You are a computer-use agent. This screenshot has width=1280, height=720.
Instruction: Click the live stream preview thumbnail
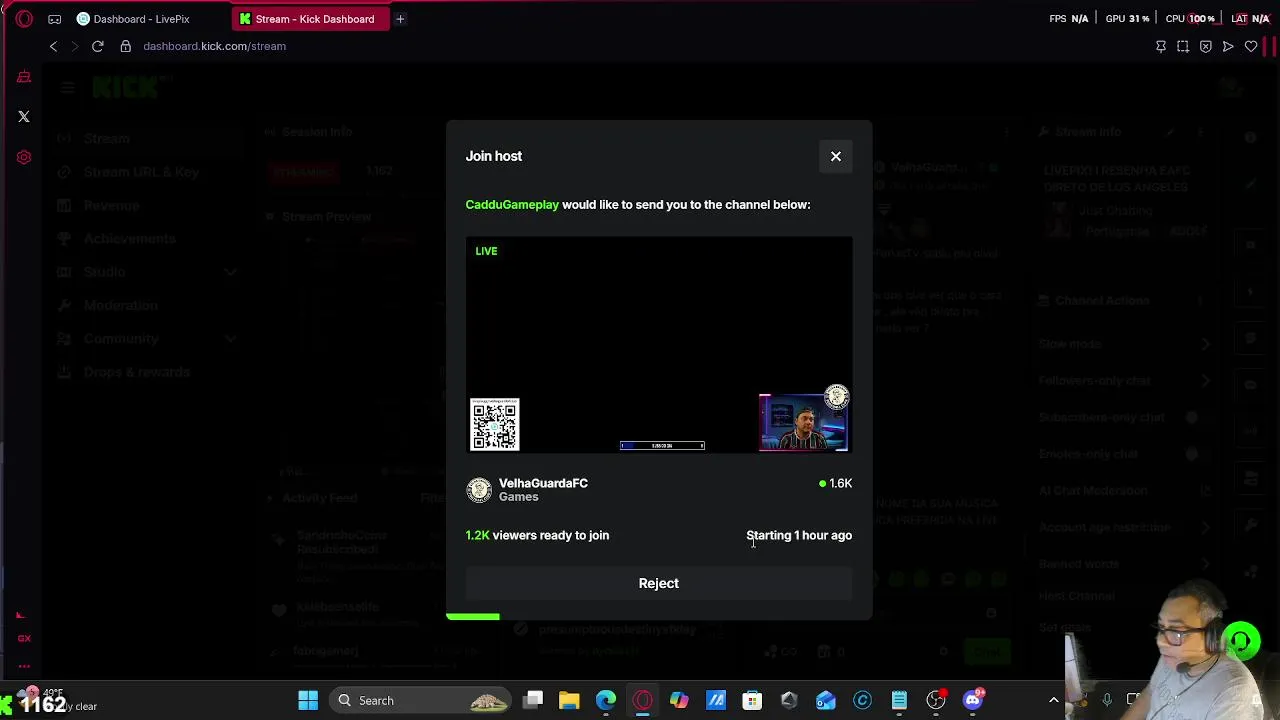point(659,345)
